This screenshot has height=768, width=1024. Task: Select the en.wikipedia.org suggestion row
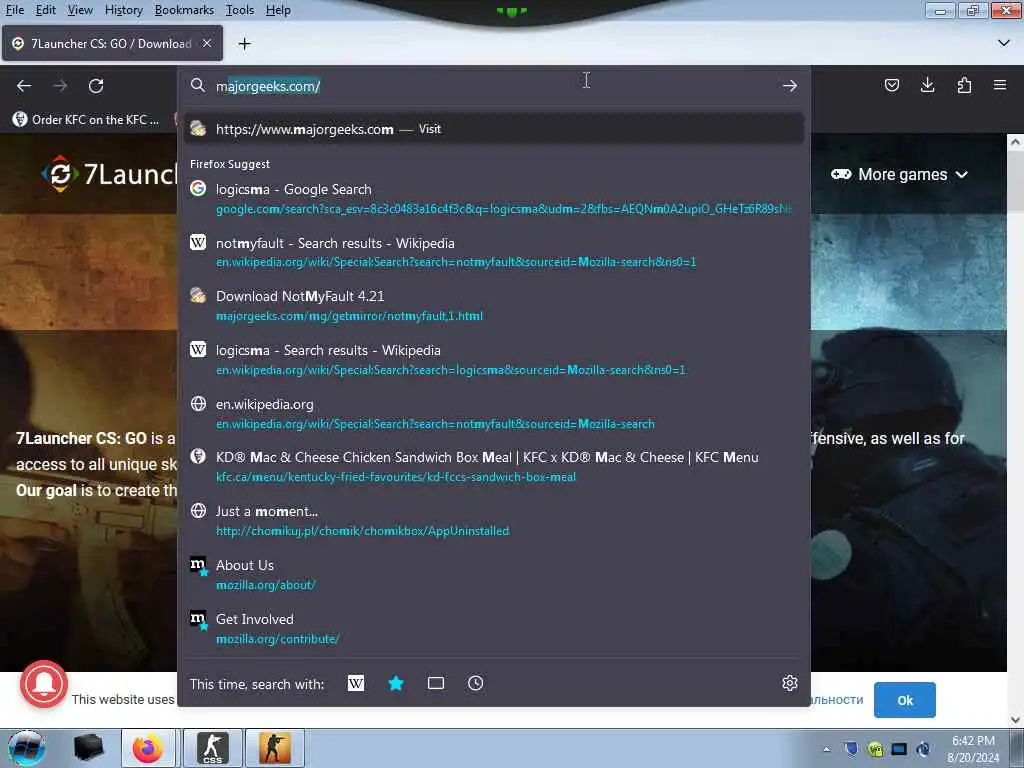coord(494,413)
